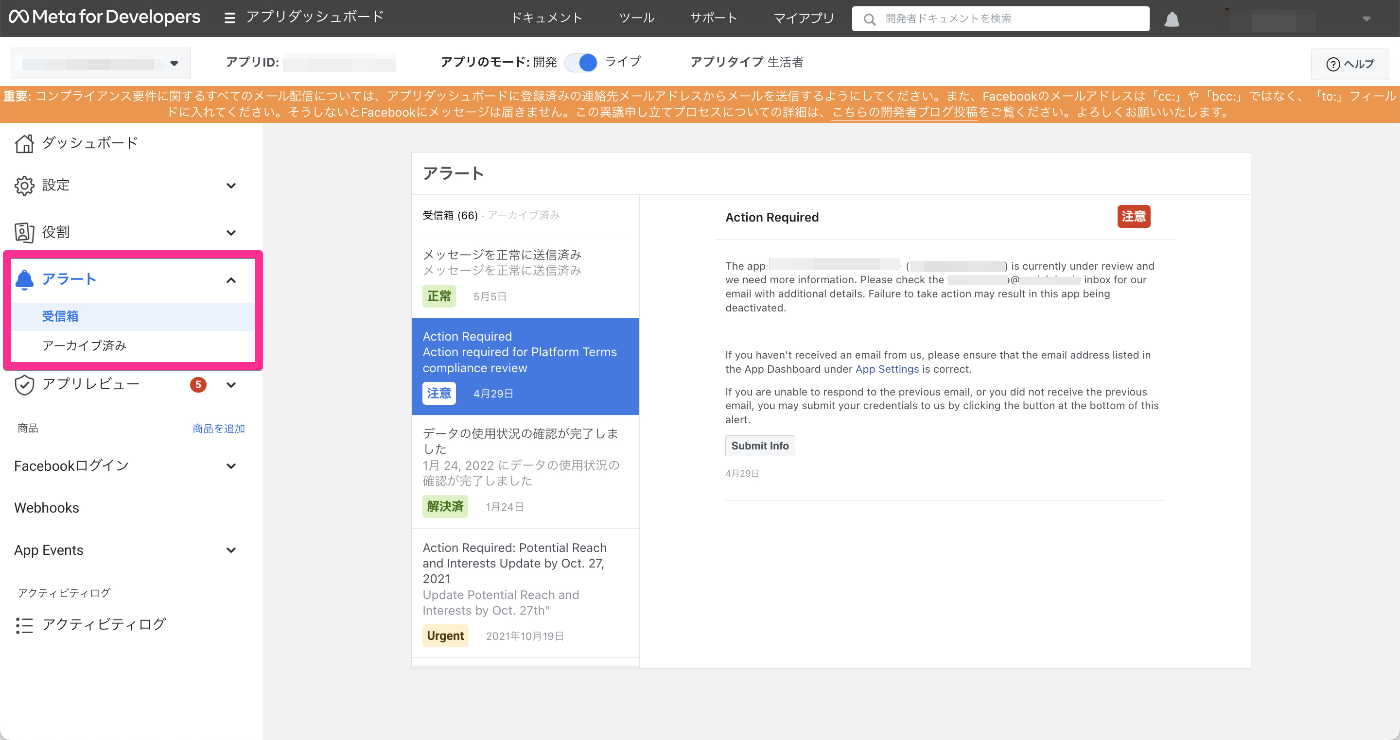Select アーカイブ済み in the sidebar

[84, 346]
